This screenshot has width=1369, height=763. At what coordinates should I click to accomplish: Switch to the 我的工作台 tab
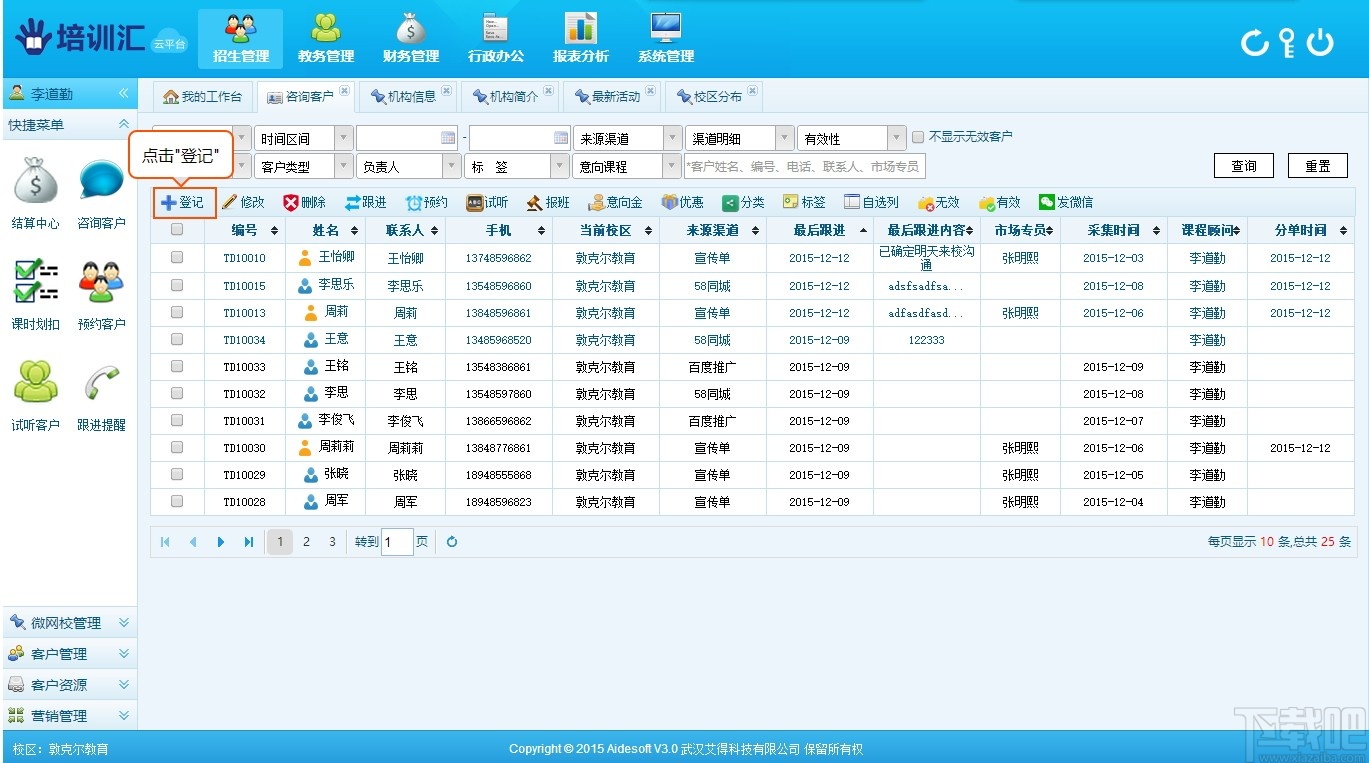pos(203,97)
